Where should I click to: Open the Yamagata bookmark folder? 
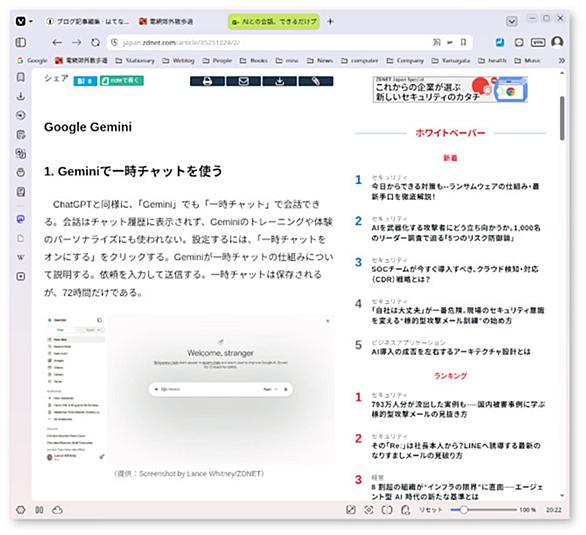pyautogui.click(x=451, y=61)
